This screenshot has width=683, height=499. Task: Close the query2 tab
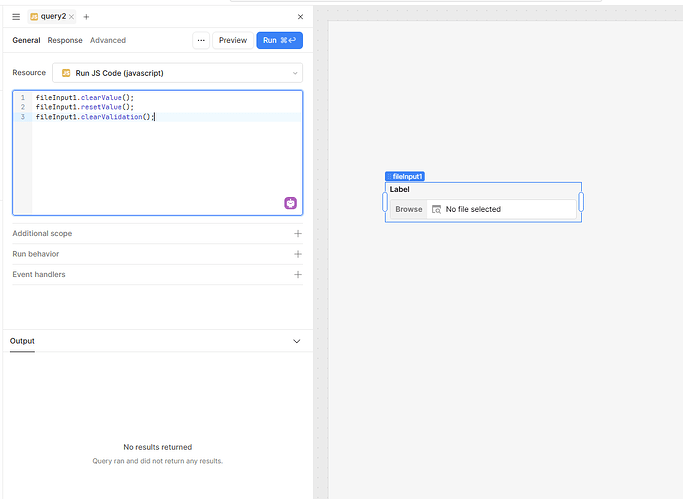pyautogui.click(x=71, y=17)
